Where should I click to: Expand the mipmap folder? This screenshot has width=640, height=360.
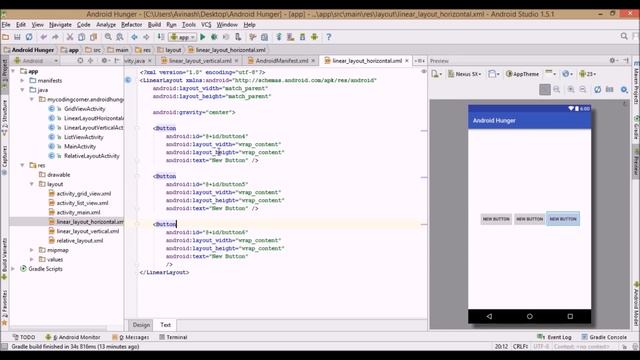pos(32,250)
